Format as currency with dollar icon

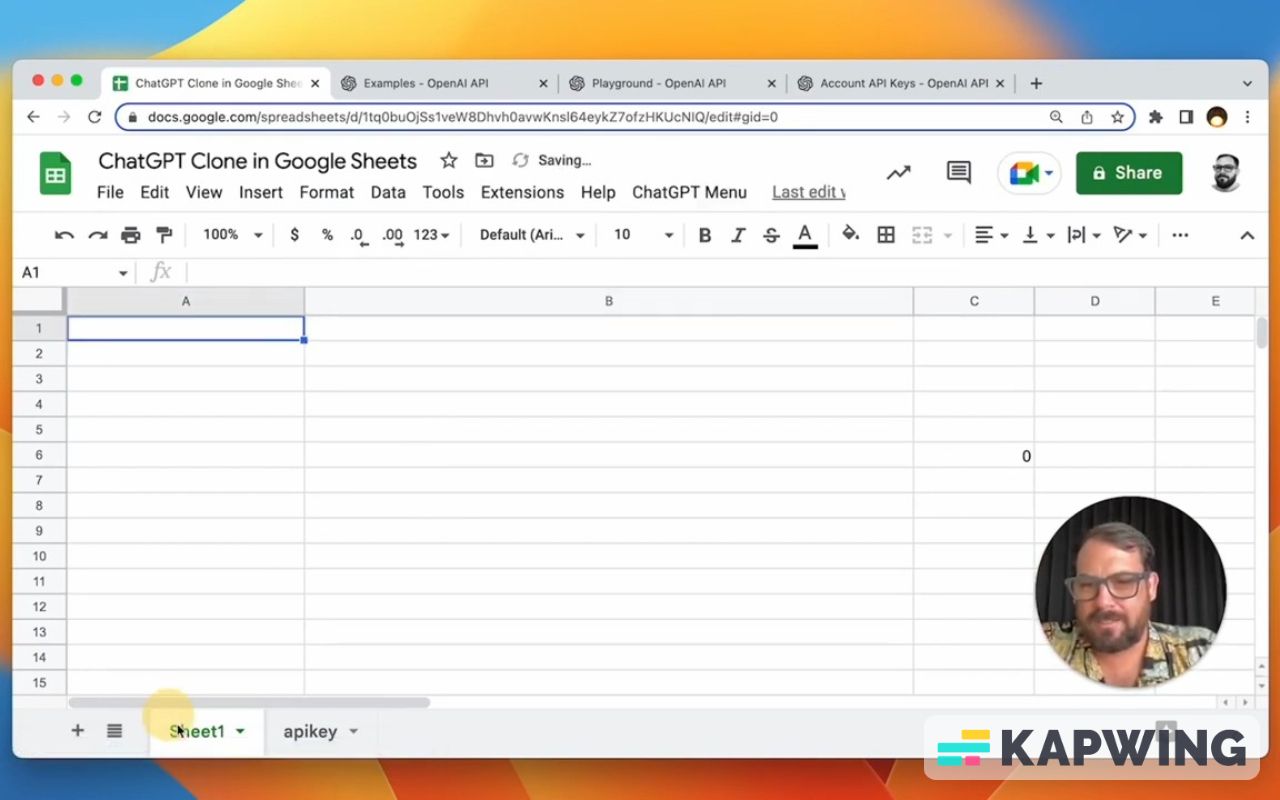(294, 235)
